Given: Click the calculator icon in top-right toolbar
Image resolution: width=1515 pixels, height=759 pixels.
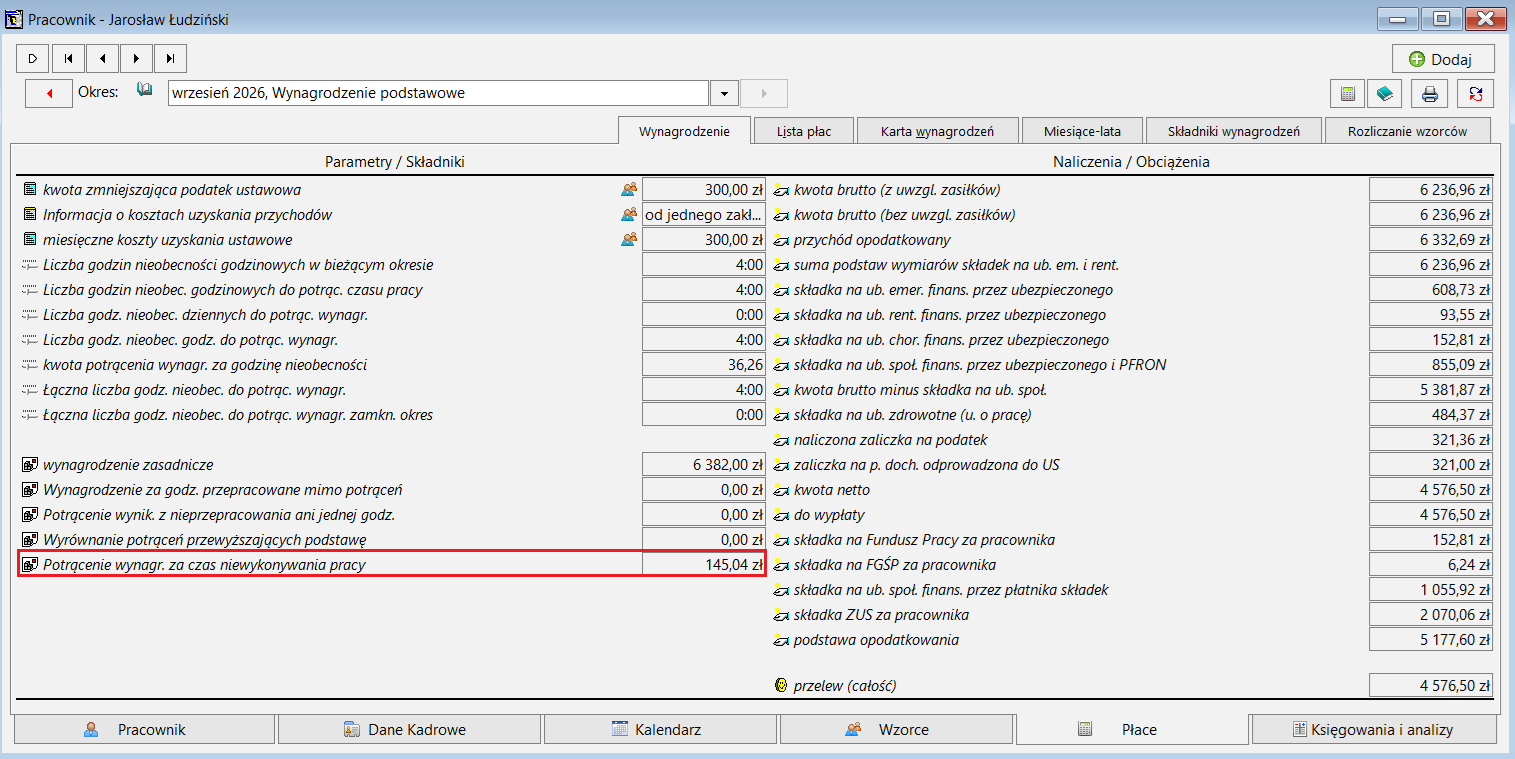Looking at the screenshot, I should 1347,94.
